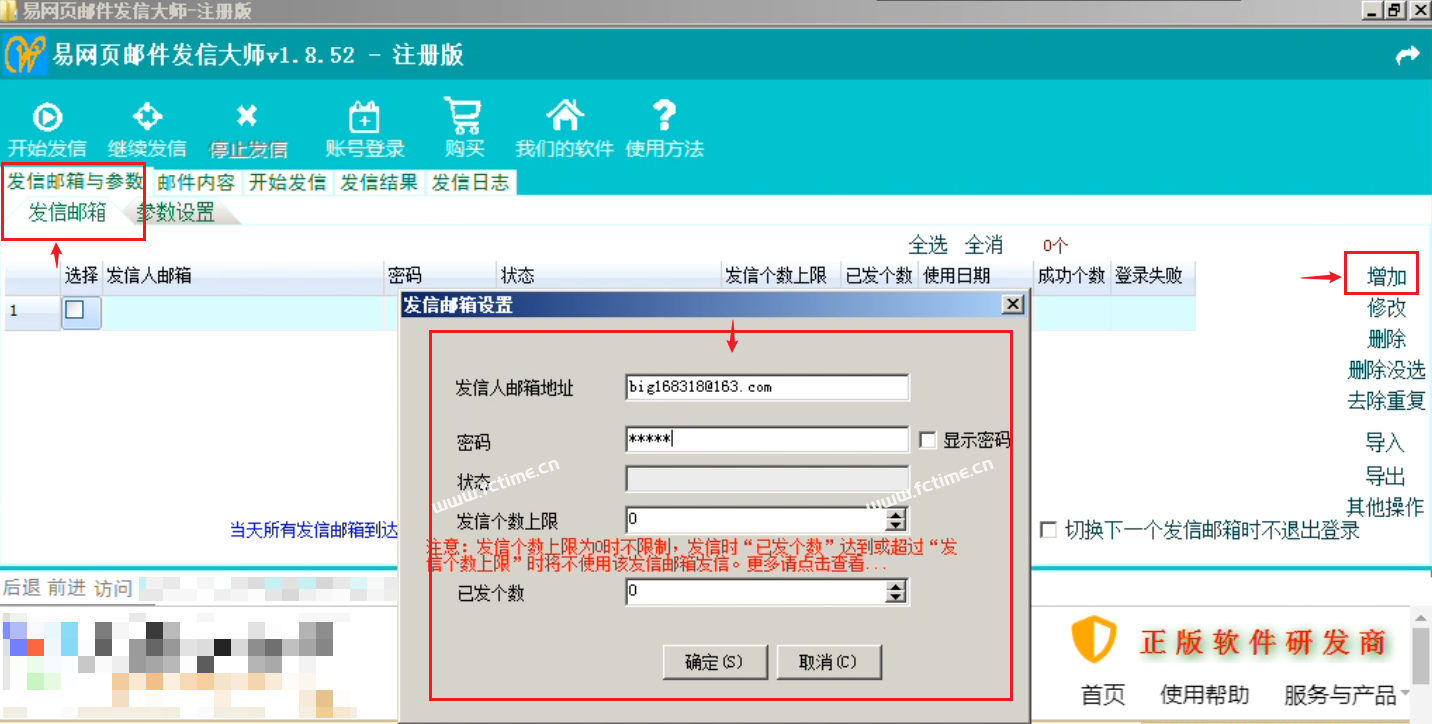Click the 密码 password field

(x=767, y=439)
